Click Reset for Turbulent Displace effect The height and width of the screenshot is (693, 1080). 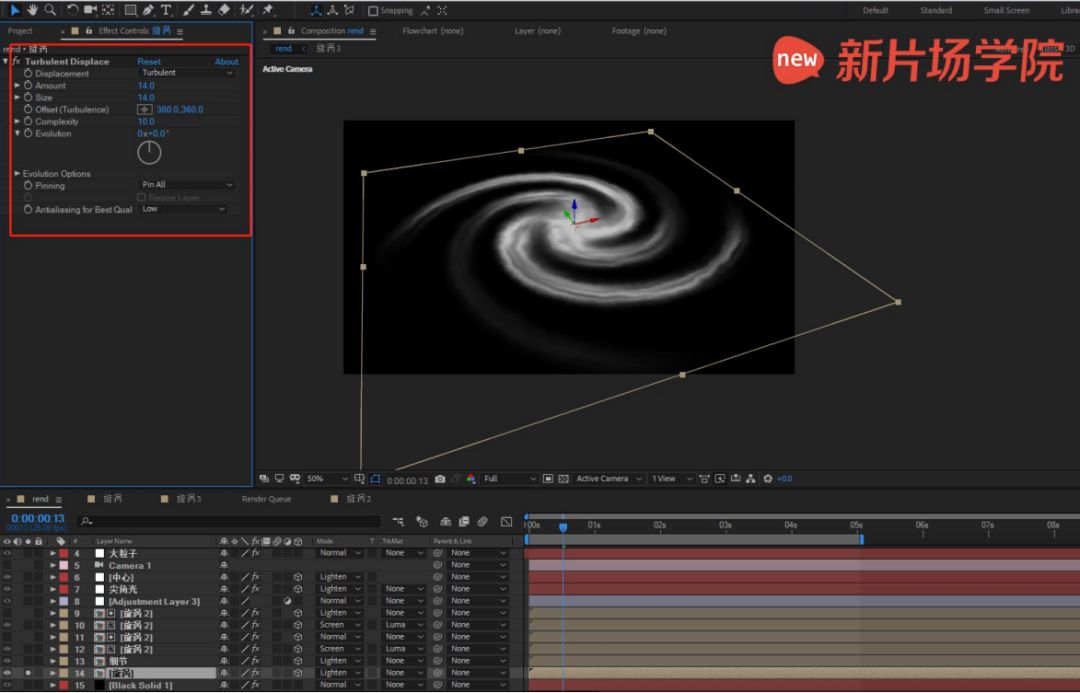coord(148,62)
